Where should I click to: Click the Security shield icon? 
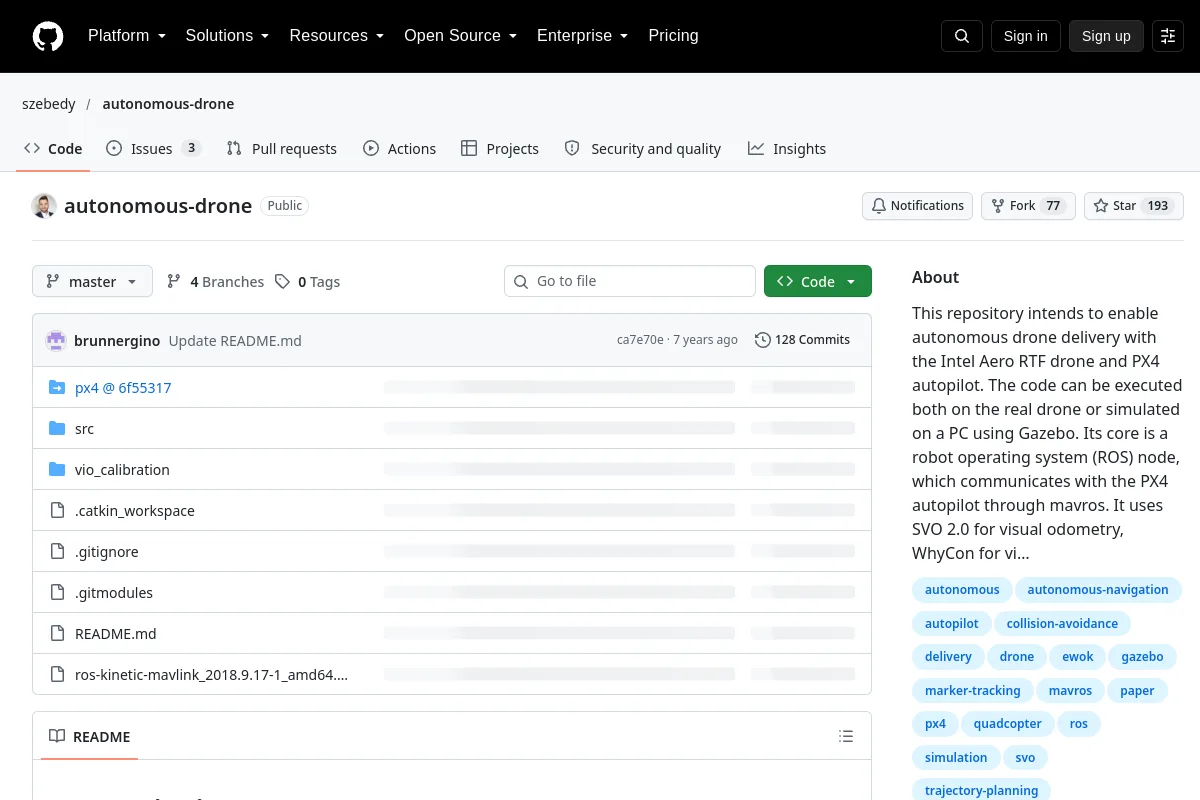pos(572,148)
